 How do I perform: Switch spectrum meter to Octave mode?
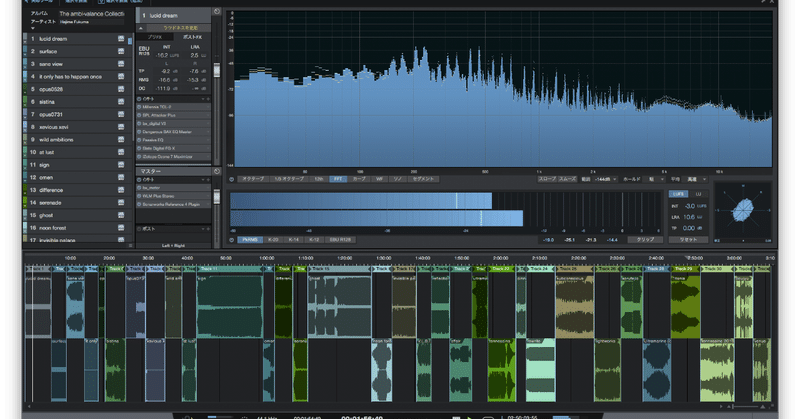[253, 180]
